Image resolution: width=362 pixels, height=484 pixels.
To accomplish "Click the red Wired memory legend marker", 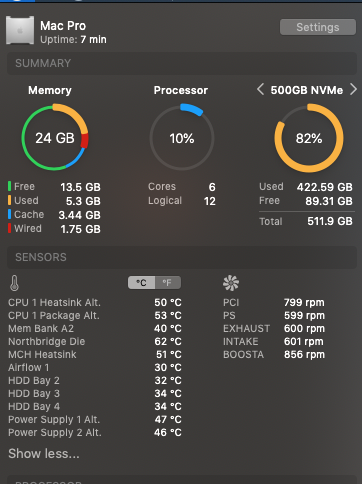I will (10, 228).
